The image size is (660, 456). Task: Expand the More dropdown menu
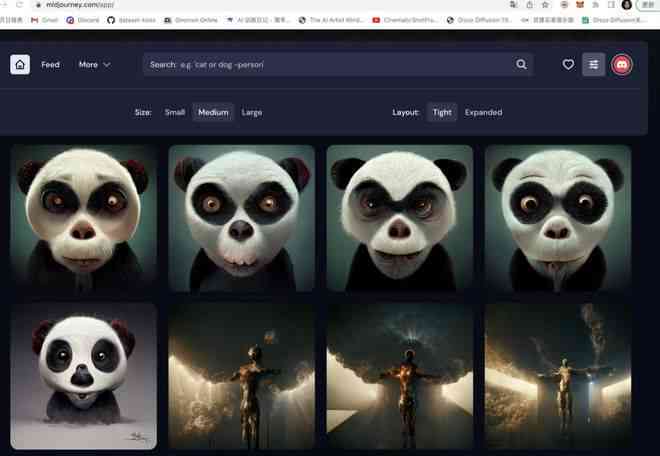(x=95, y=65)
